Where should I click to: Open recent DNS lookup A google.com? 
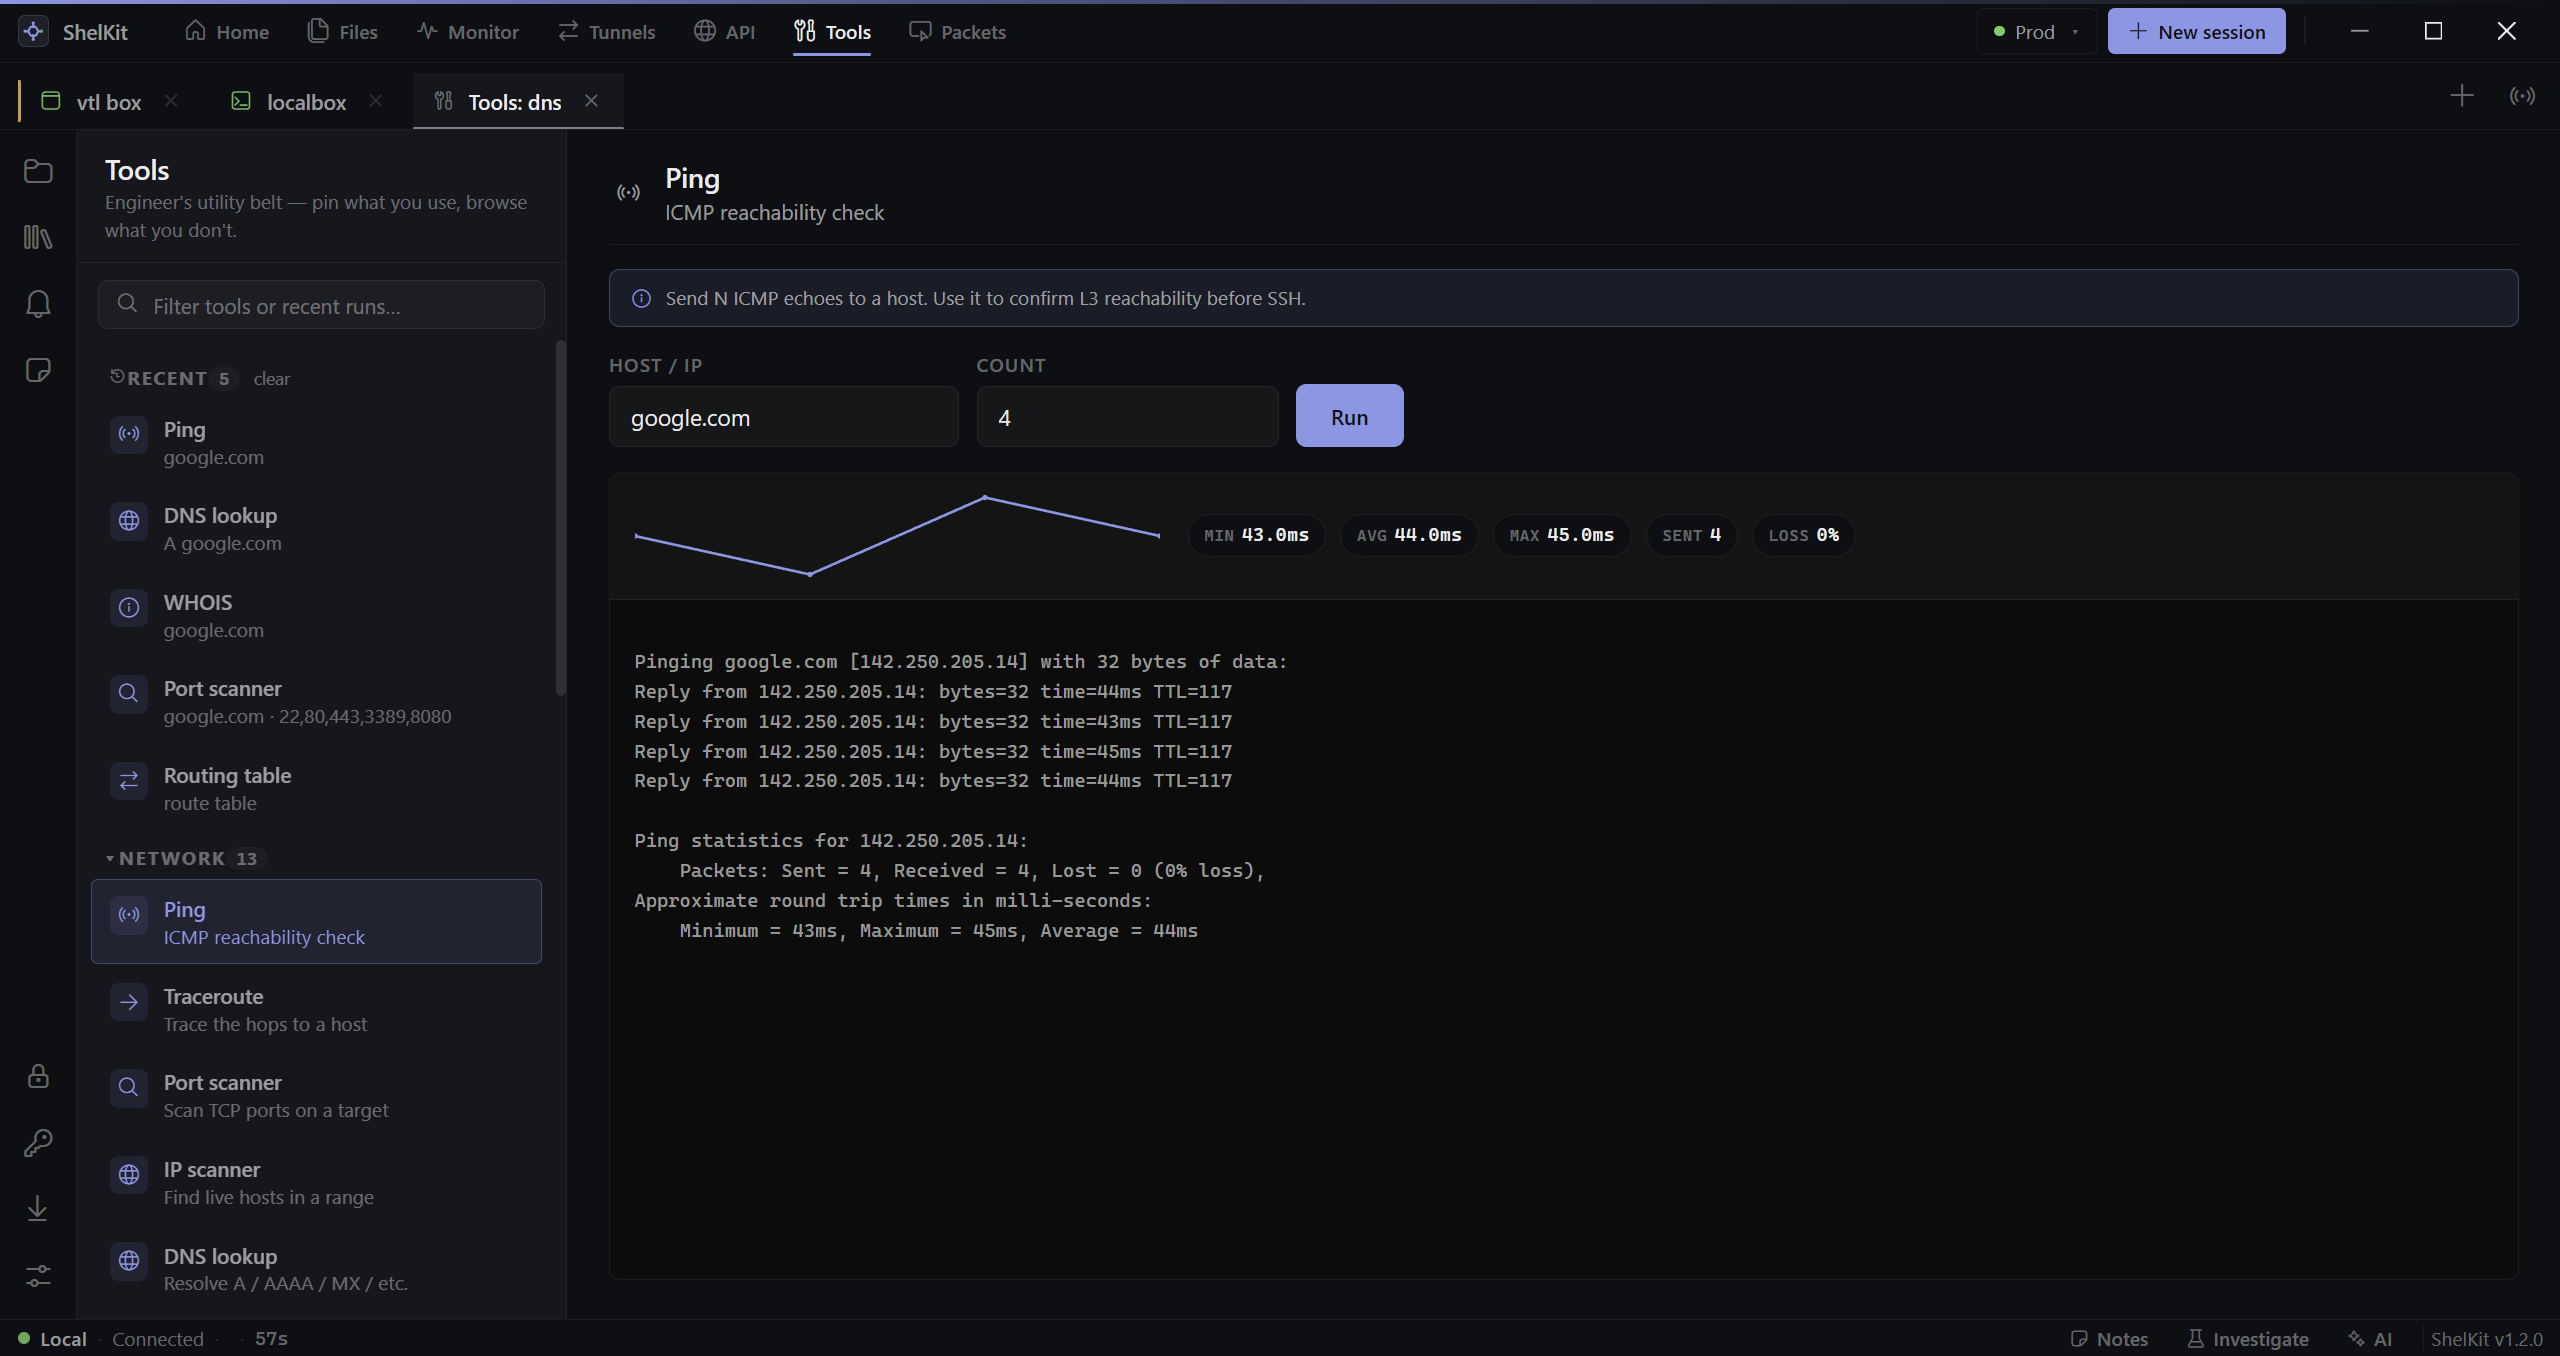pyautogui.click(x=316, y=528)
